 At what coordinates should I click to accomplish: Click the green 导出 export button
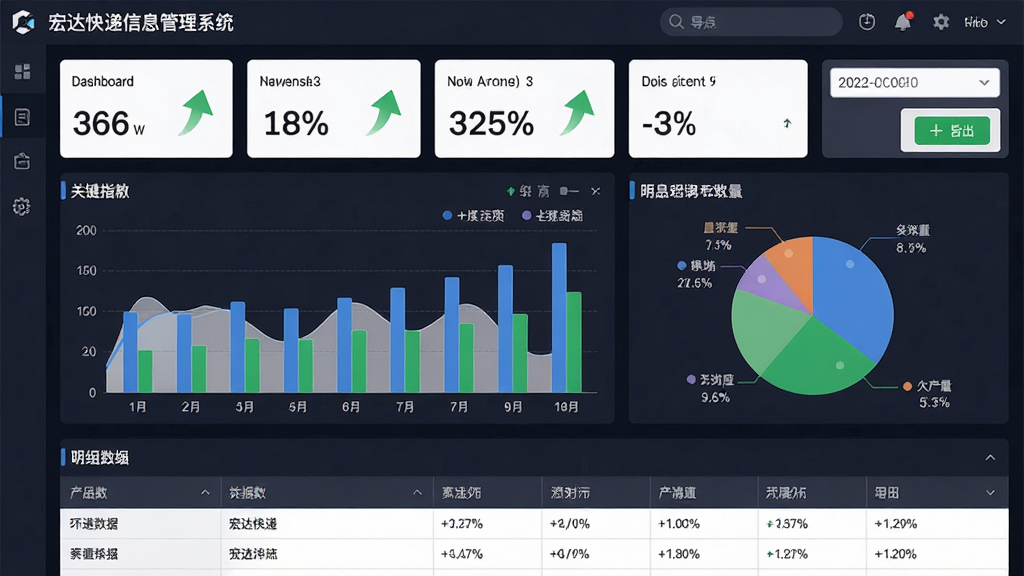point(952,131)
